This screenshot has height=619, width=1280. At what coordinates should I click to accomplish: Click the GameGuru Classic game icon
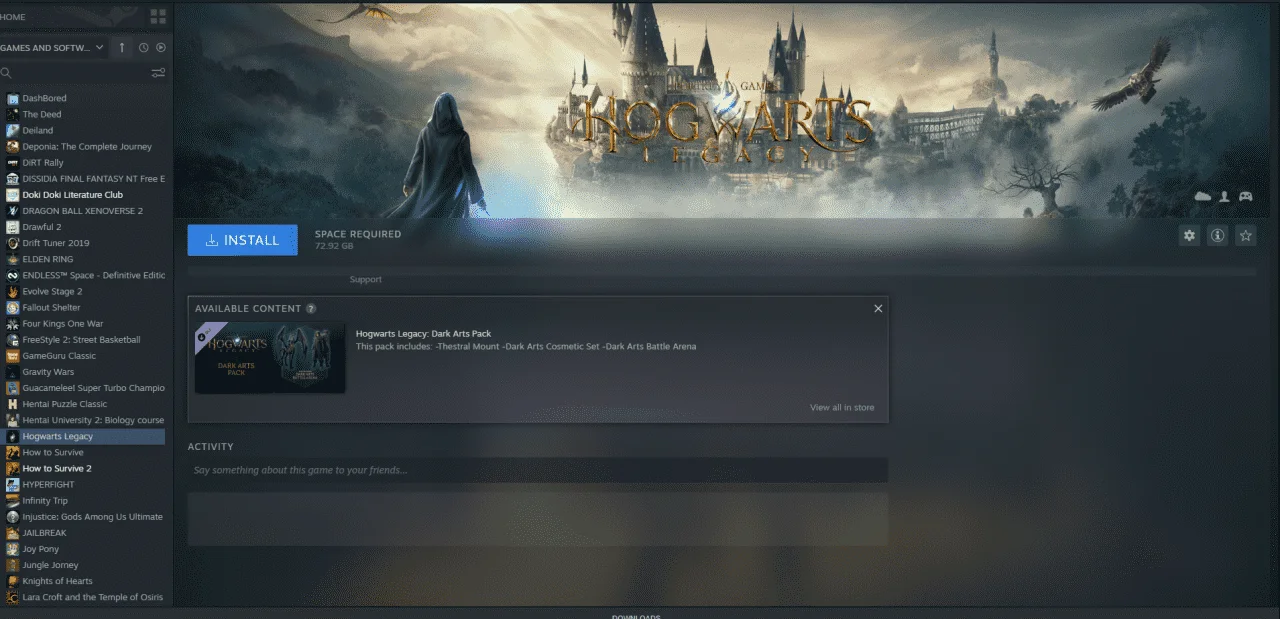pos(12,356)
